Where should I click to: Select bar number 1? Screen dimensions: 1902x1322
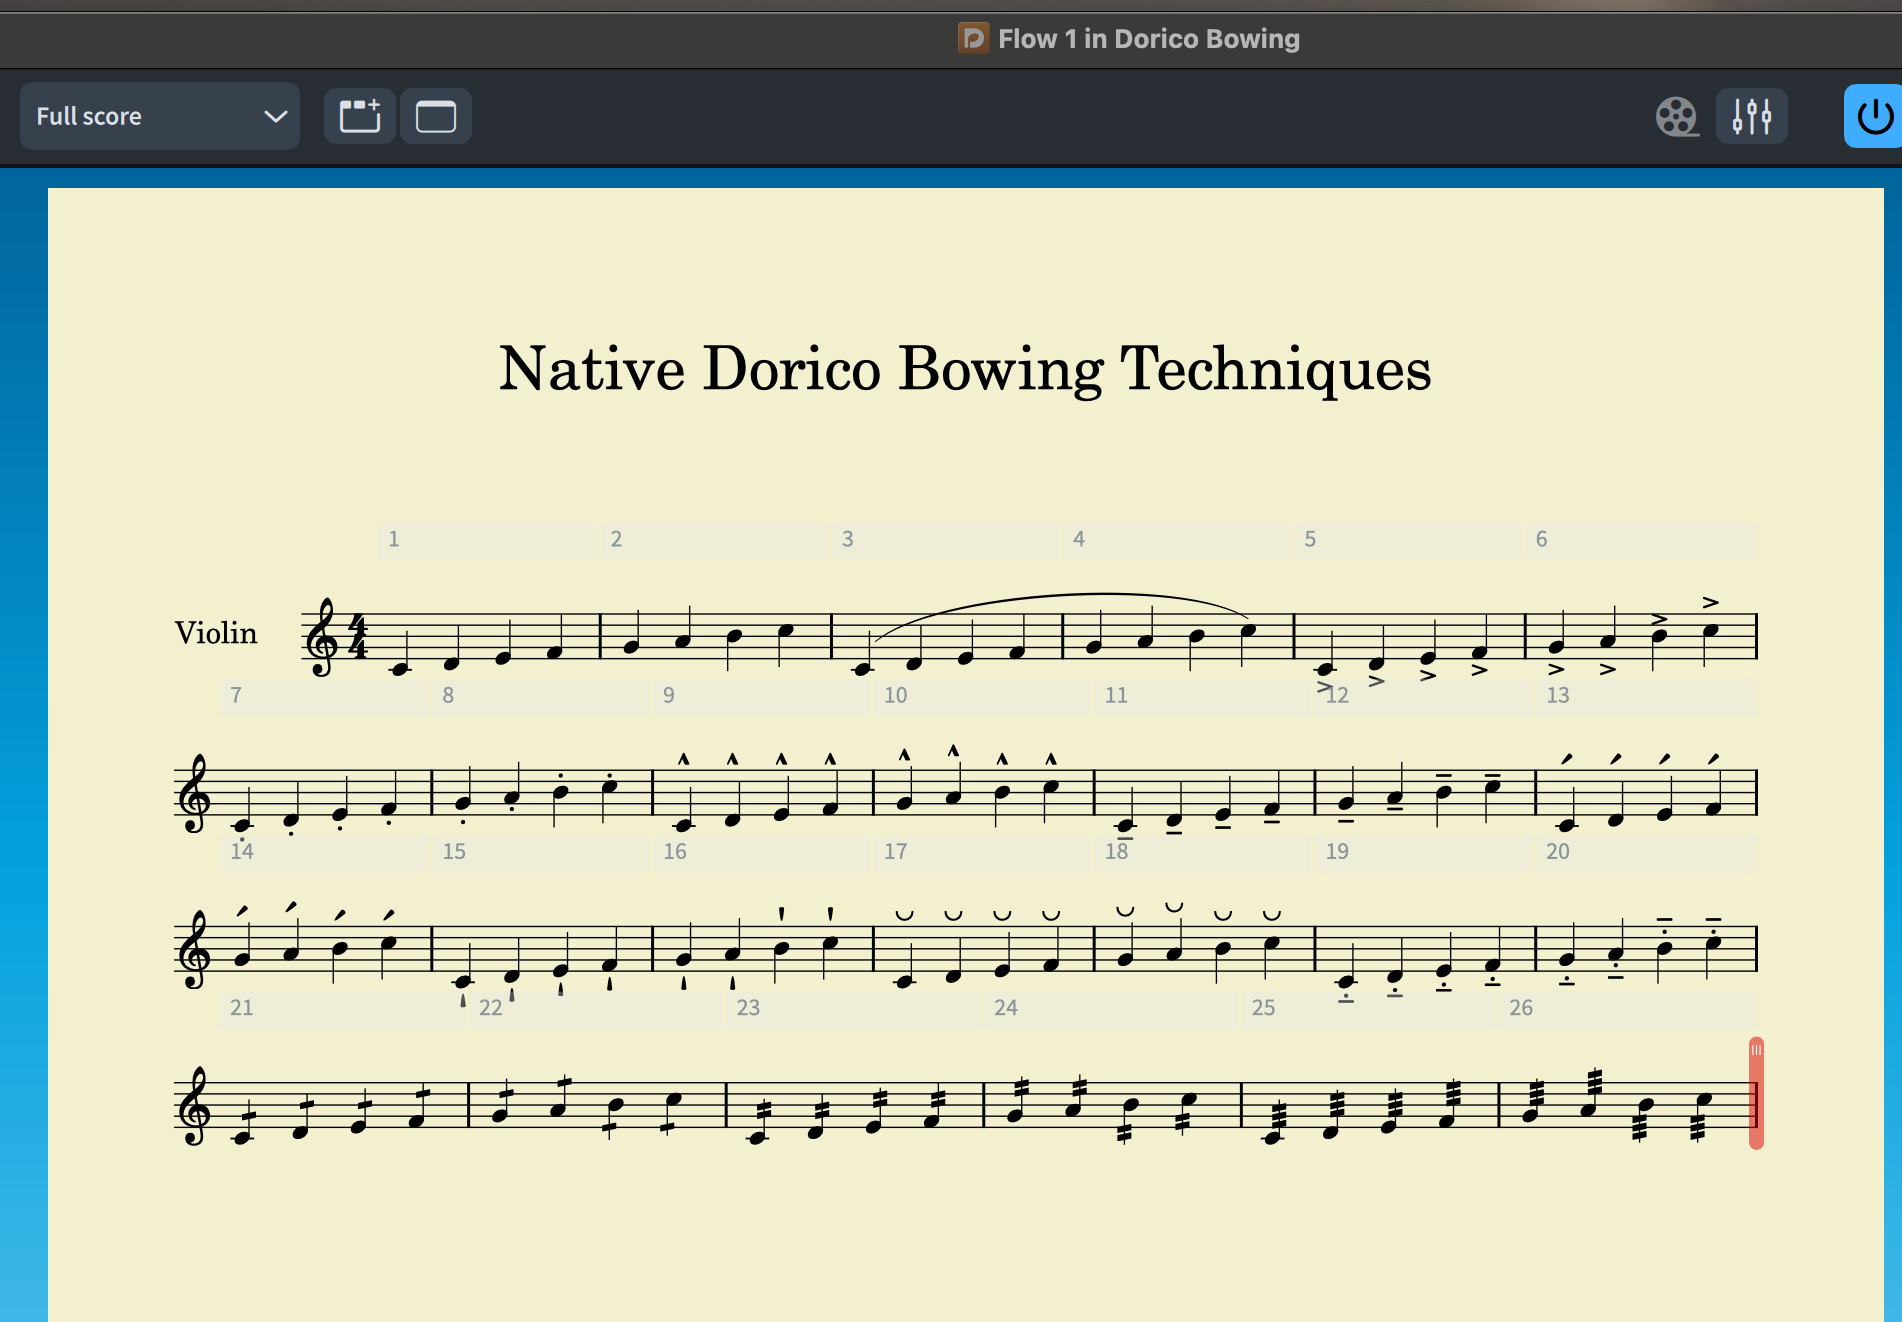click(394, 539)
